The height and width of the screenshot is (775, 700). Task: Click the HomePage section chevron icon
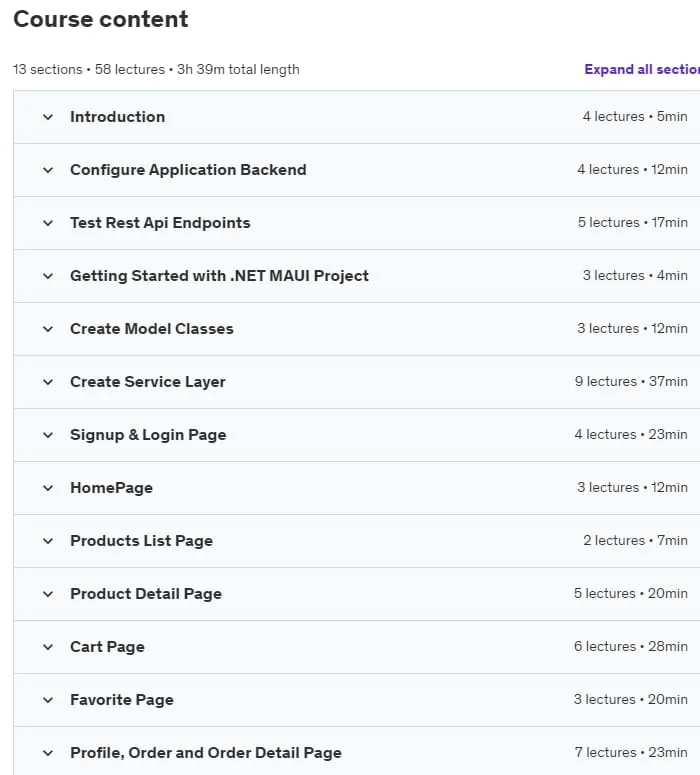coord(48,488)
